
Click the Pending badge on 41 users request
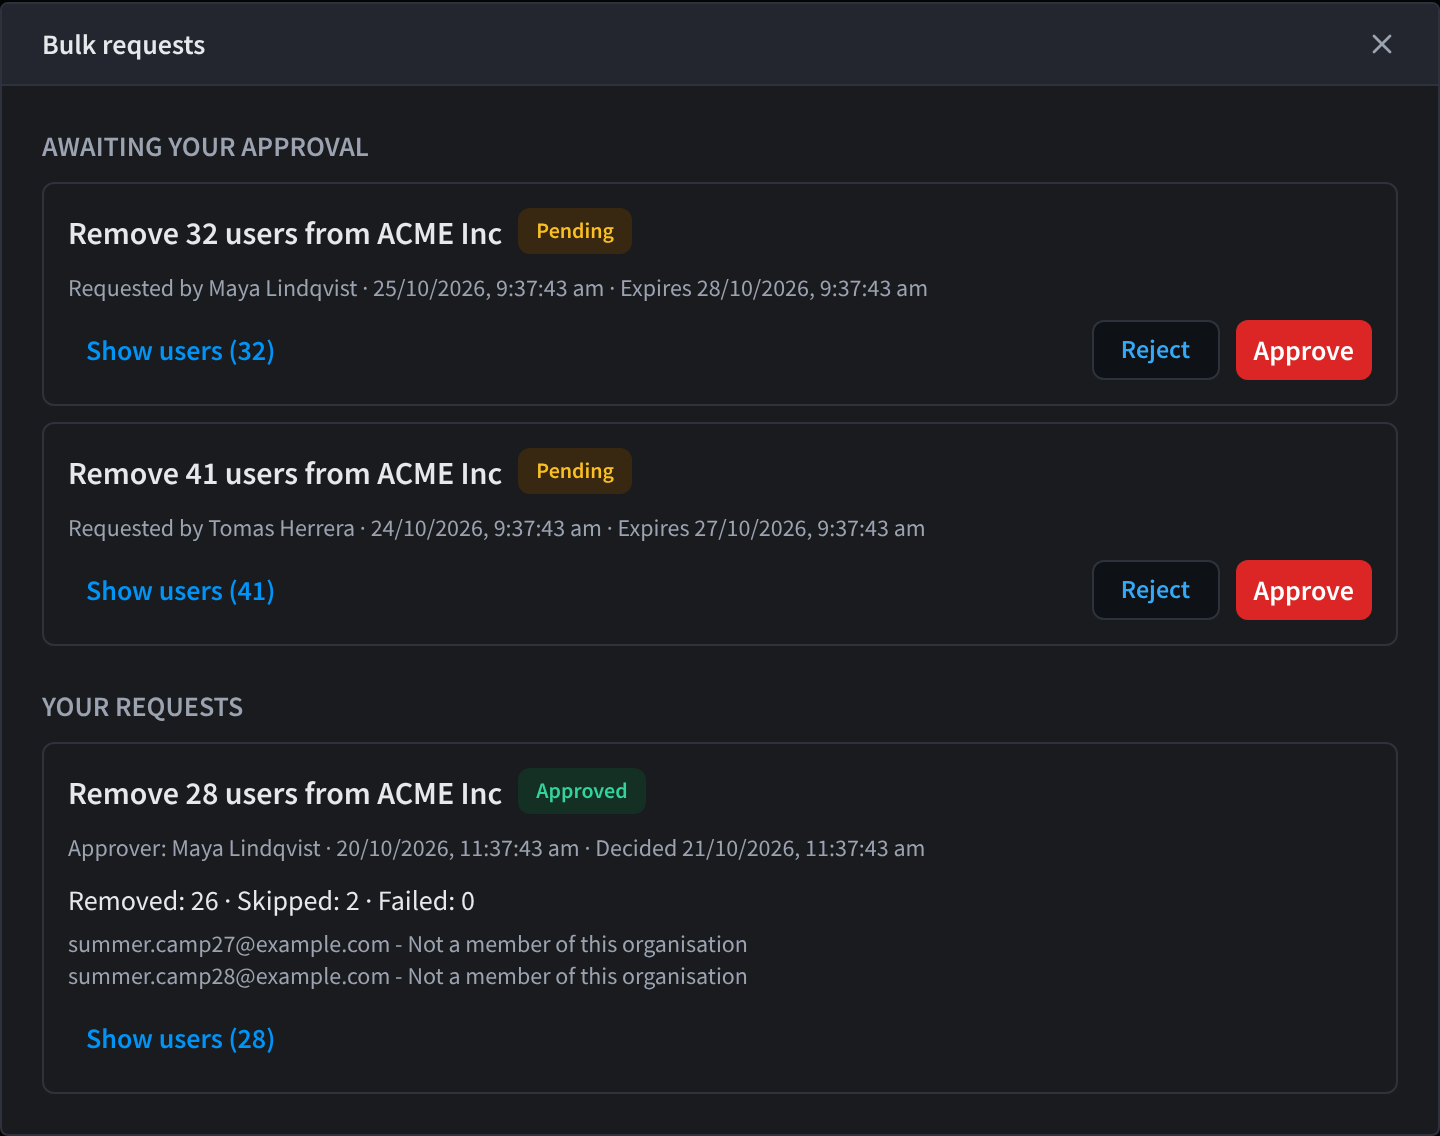(x=575, y=471)
